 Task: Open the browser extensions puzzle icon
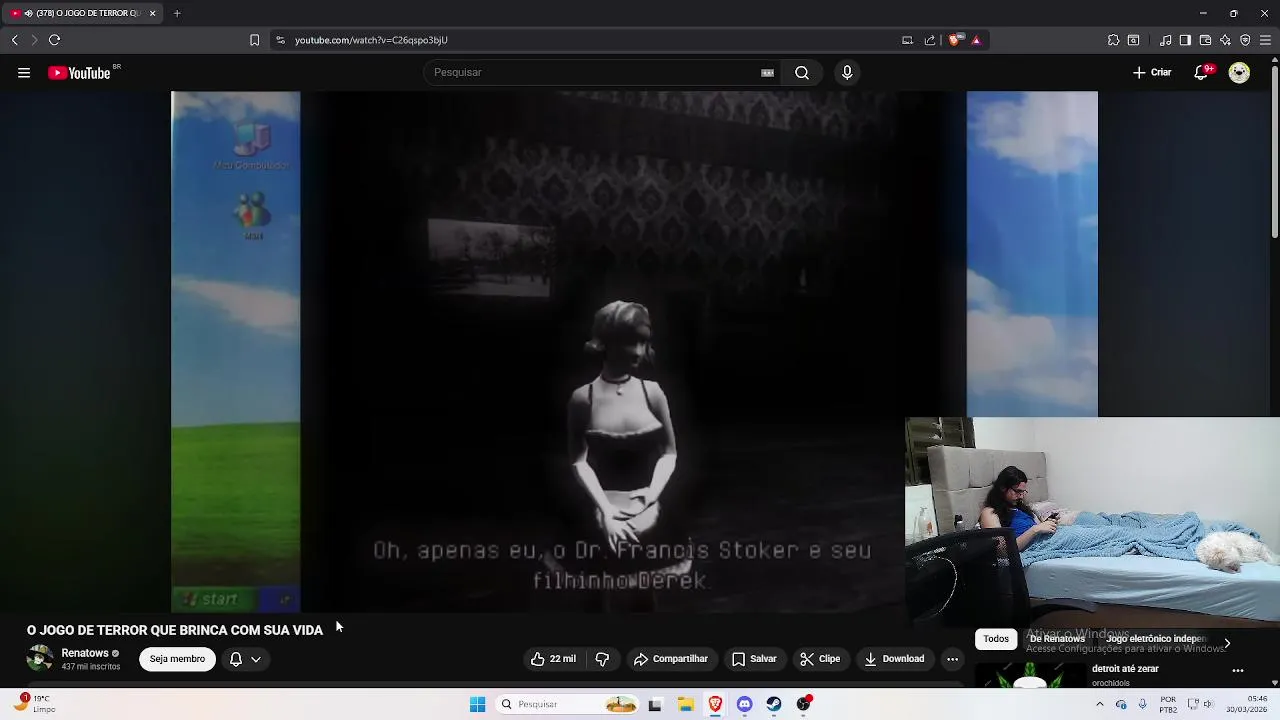click(x=1113, y=40)
